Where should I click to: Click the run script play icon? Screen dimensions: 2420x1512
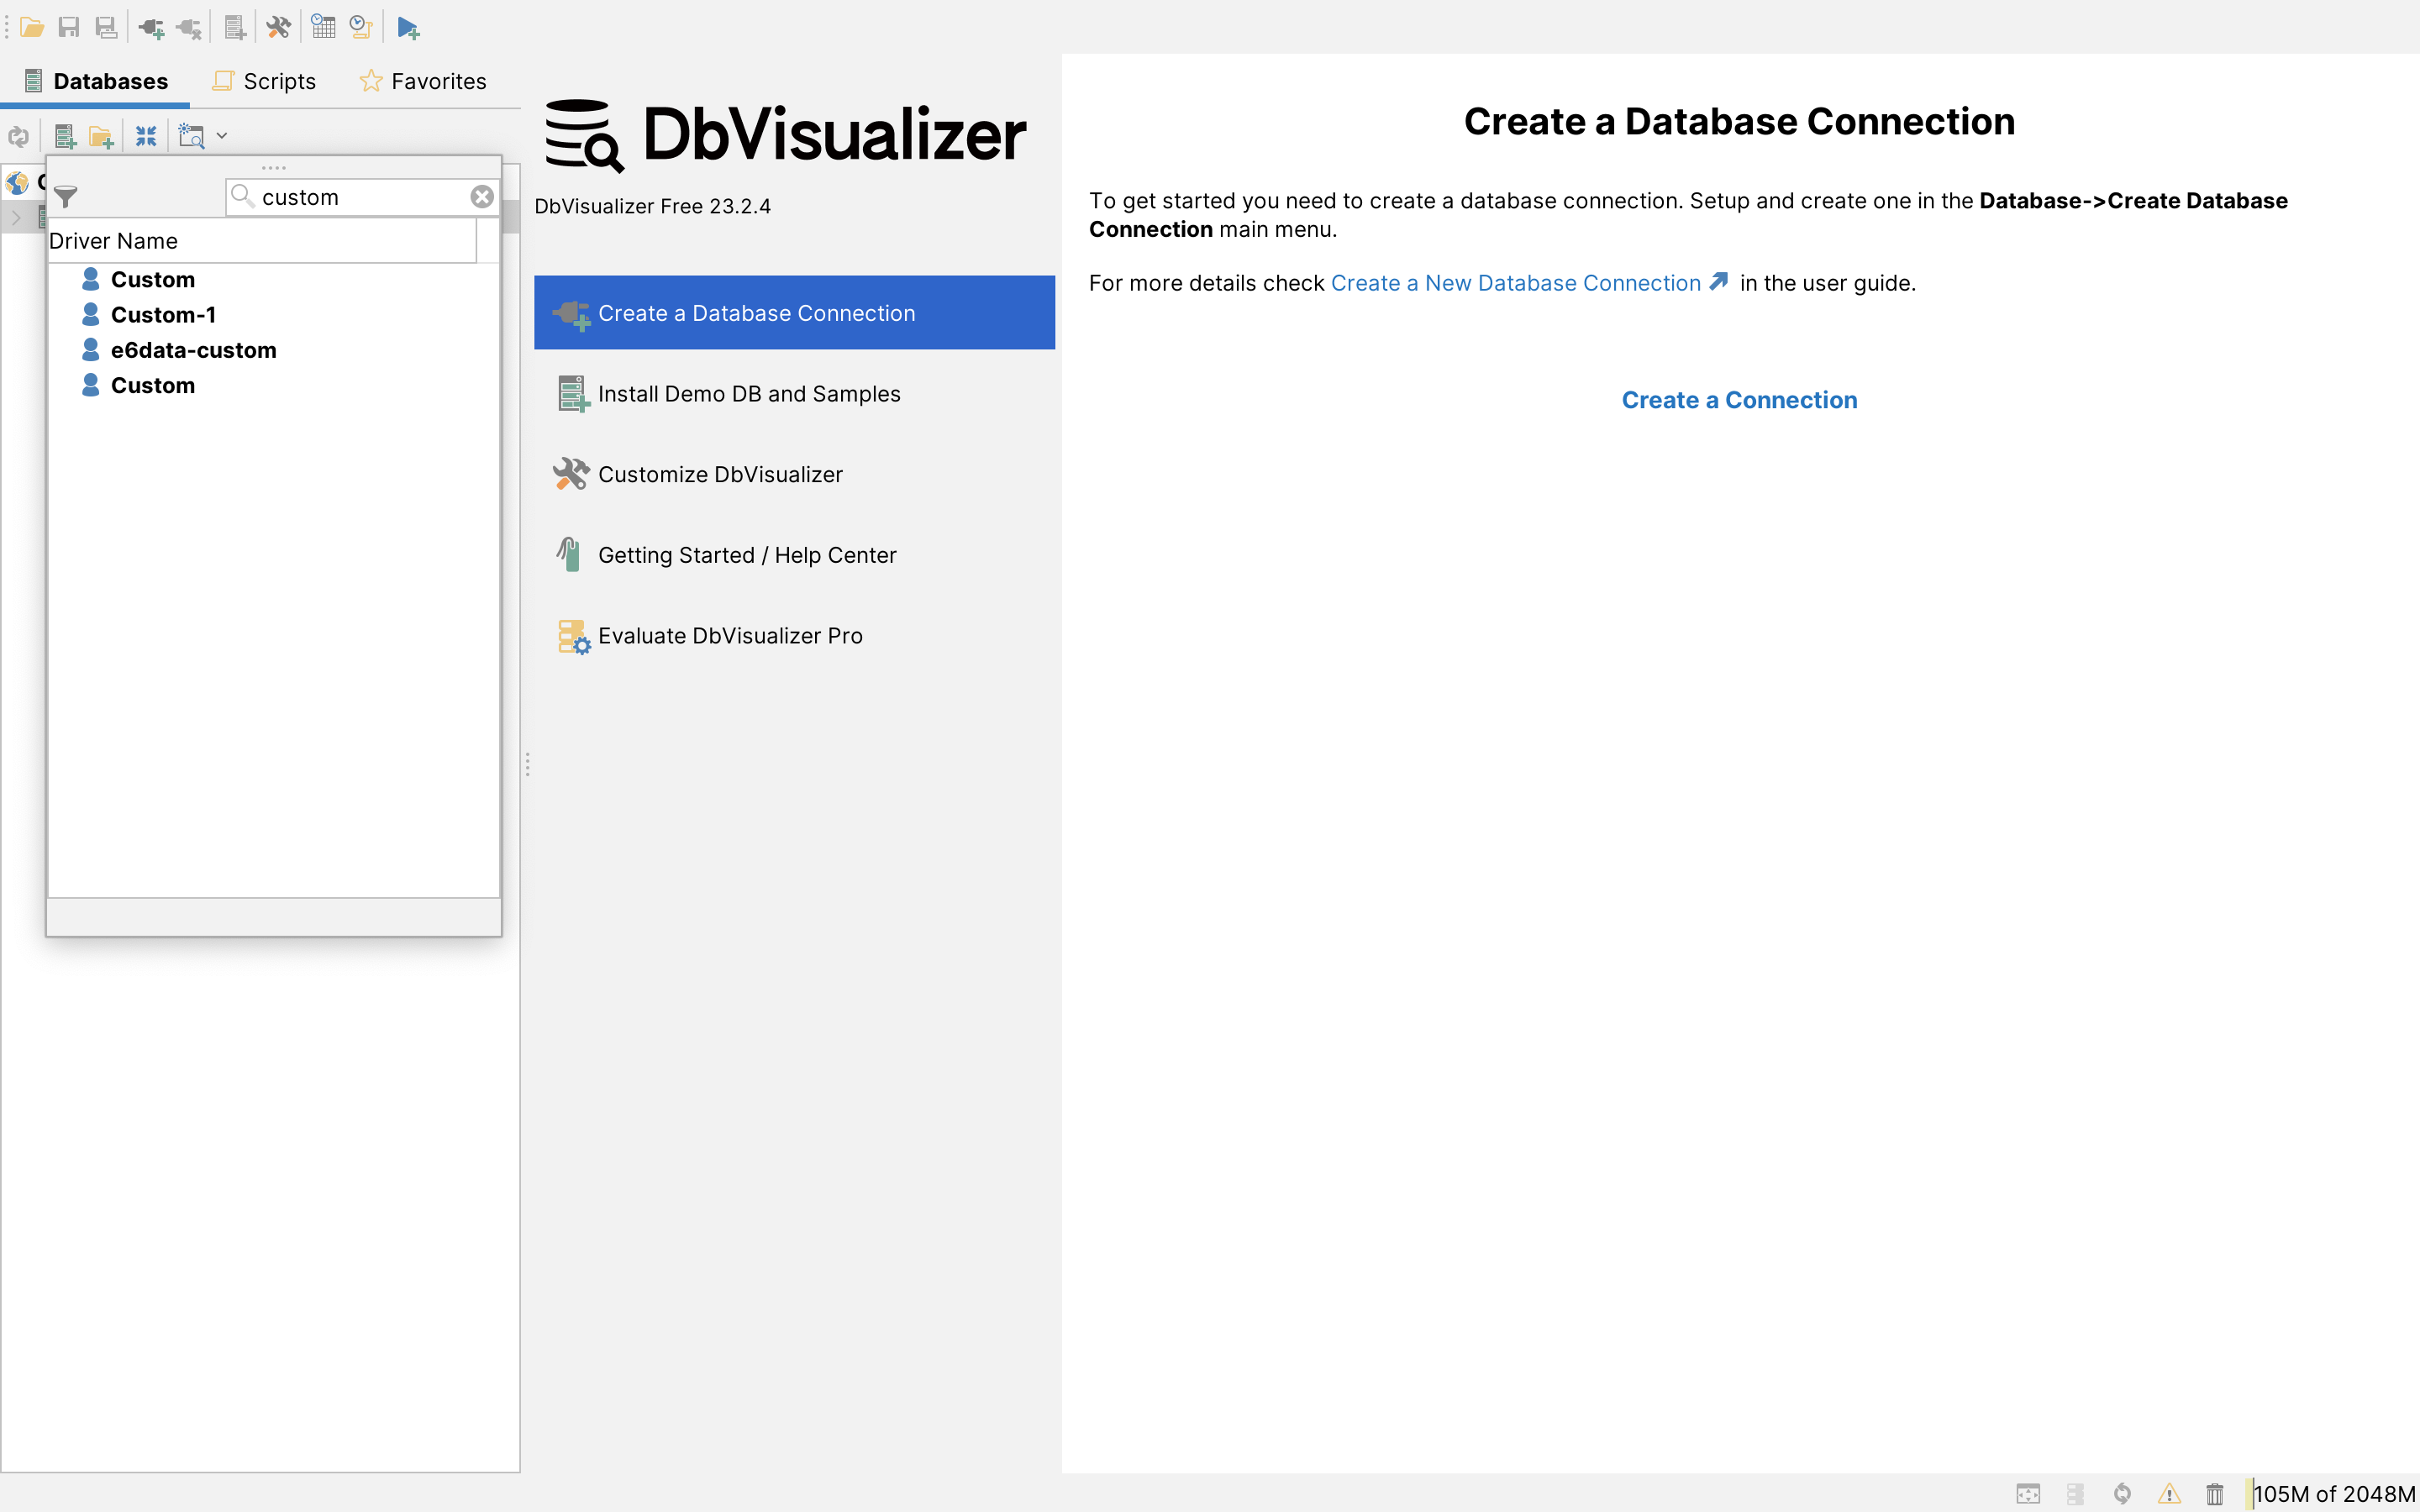point(407,27)
